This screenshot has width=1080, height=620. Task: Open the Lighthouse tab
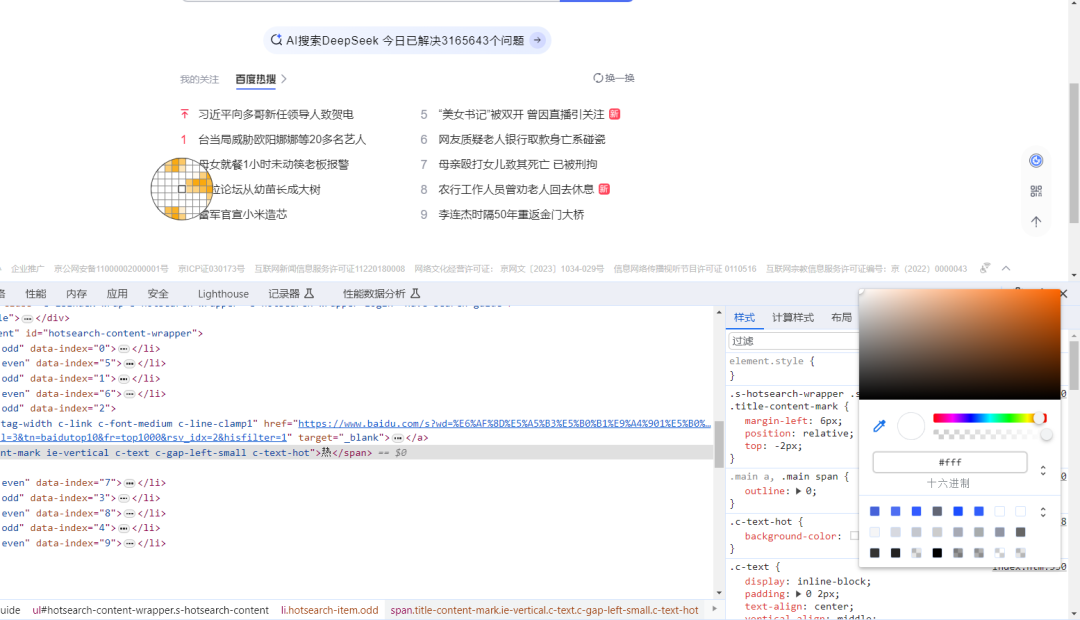[x=223, y=294]
